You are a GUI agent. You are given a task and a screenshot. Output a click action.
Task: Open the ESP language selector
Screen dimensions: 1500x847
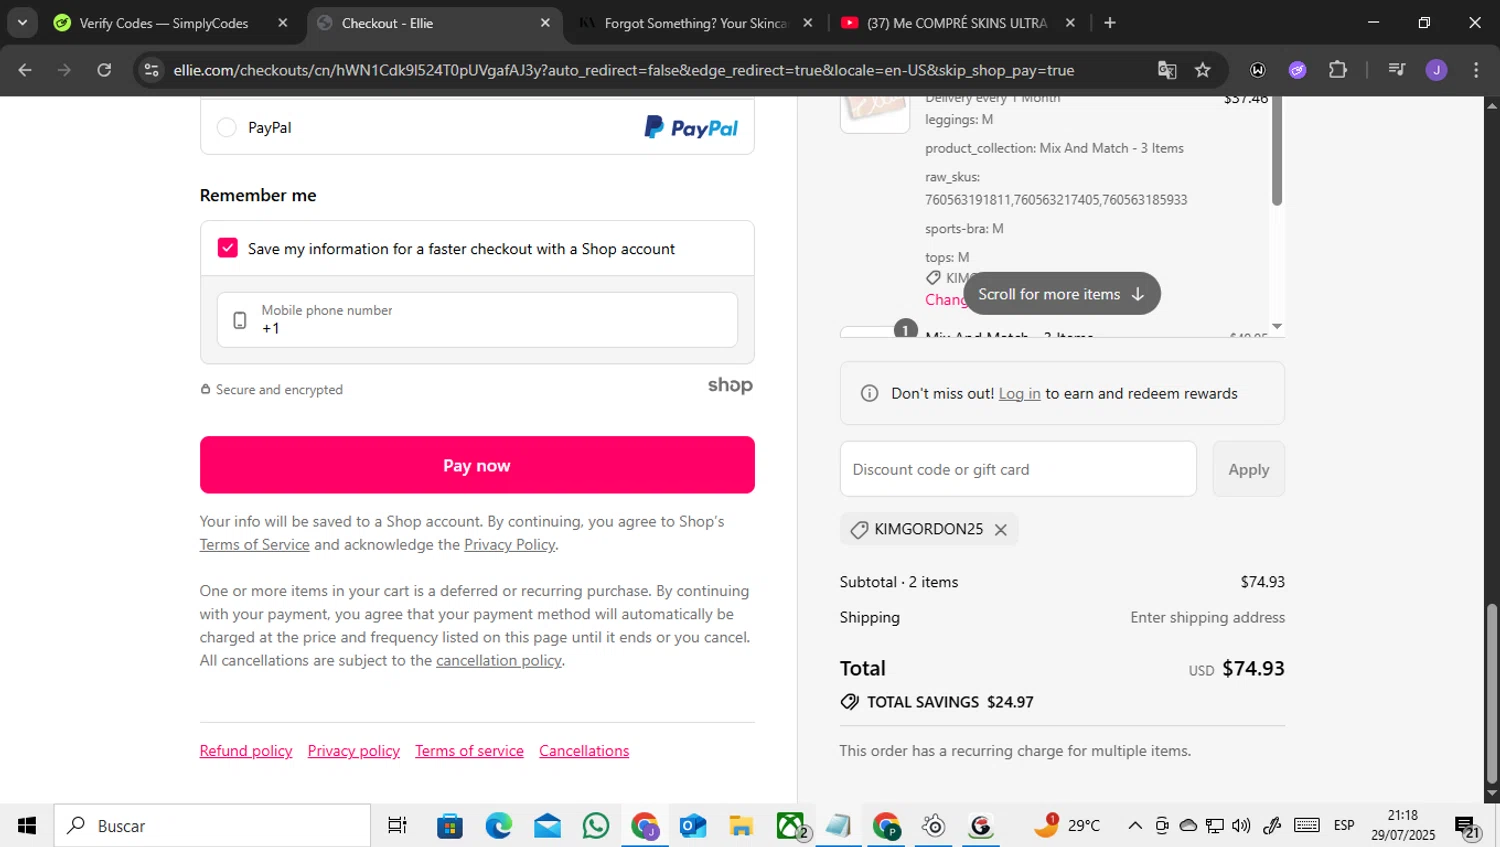click(1344, 826)
